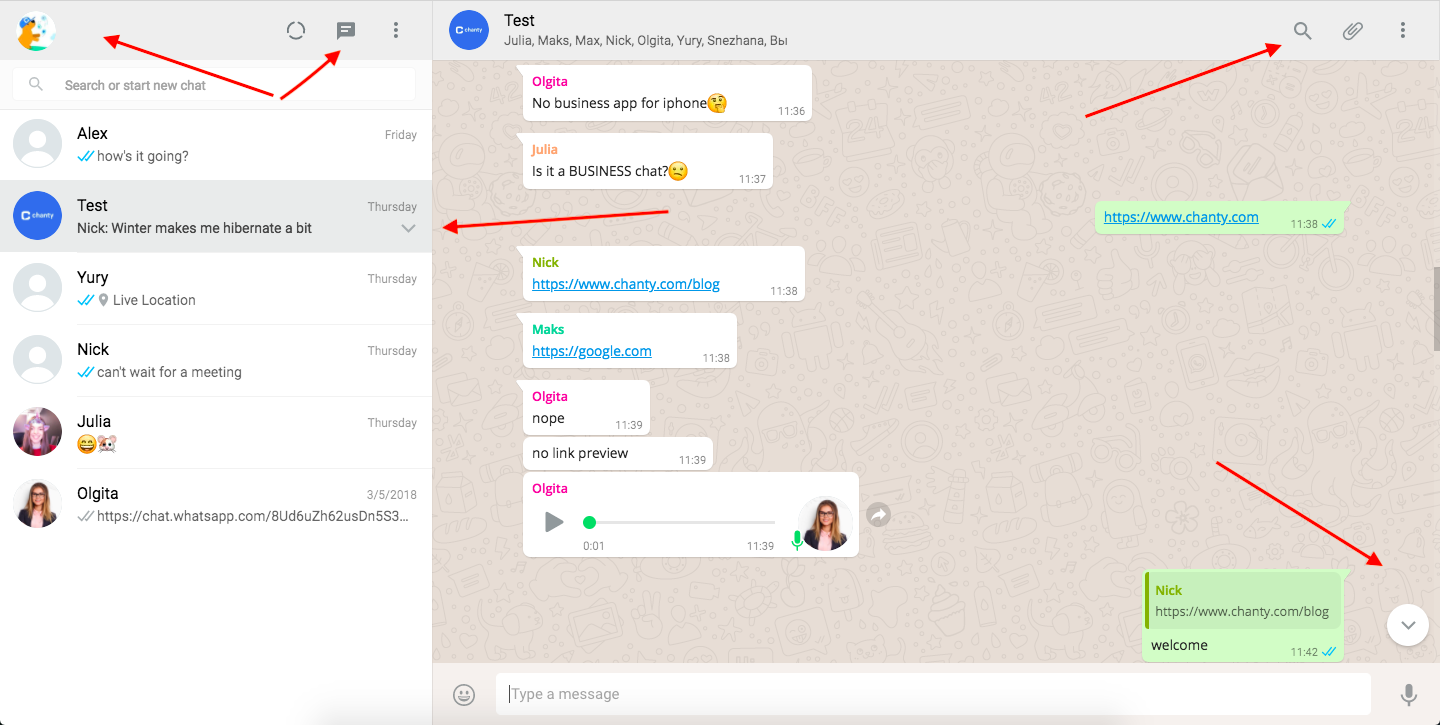
Task: Open the chat with Yury
Action: [216, 287]
